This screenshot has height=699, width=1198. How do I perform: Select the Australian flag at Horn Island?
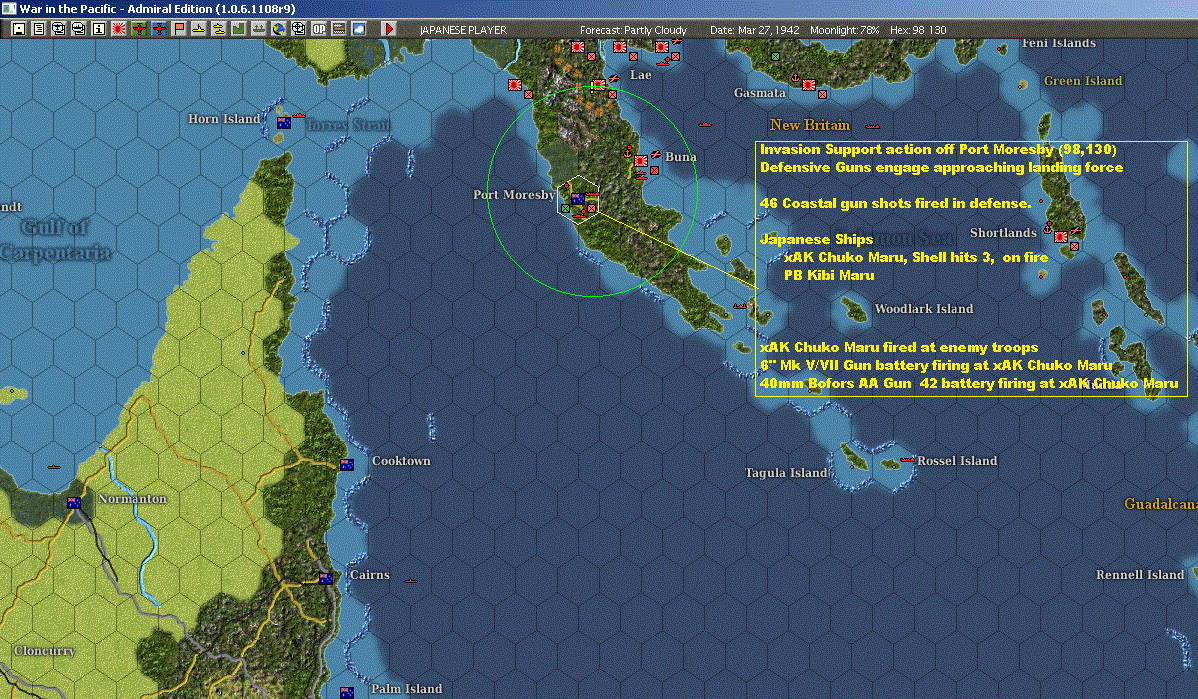[283, 122]
